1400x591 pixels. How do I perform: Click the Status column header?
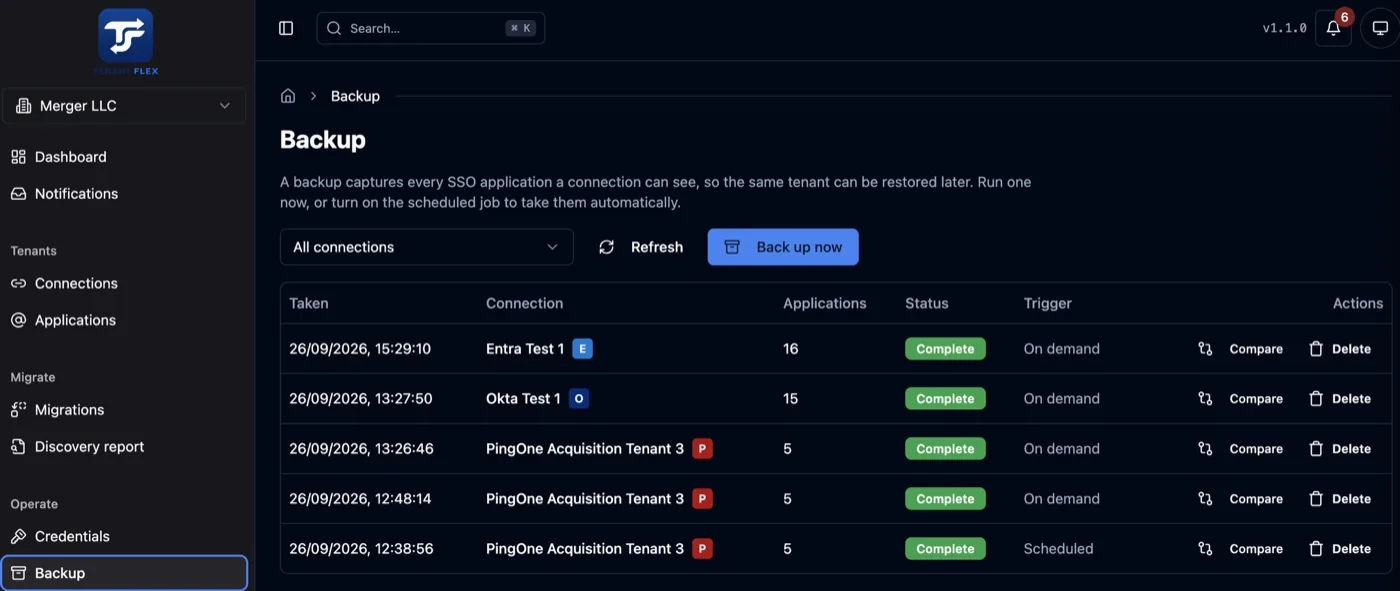tap(927, 303)
